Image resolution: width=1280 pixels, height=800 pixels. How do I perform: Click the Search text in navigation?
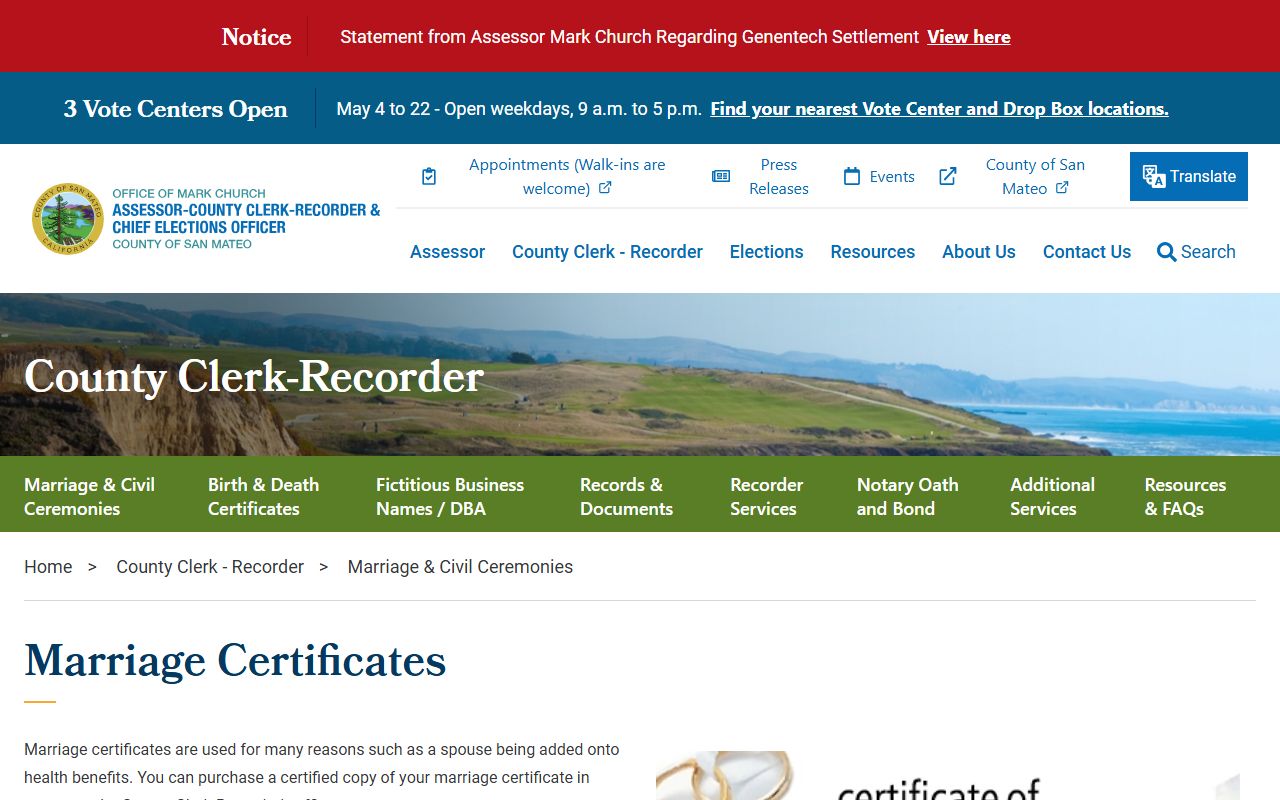tap(1208, 252)
